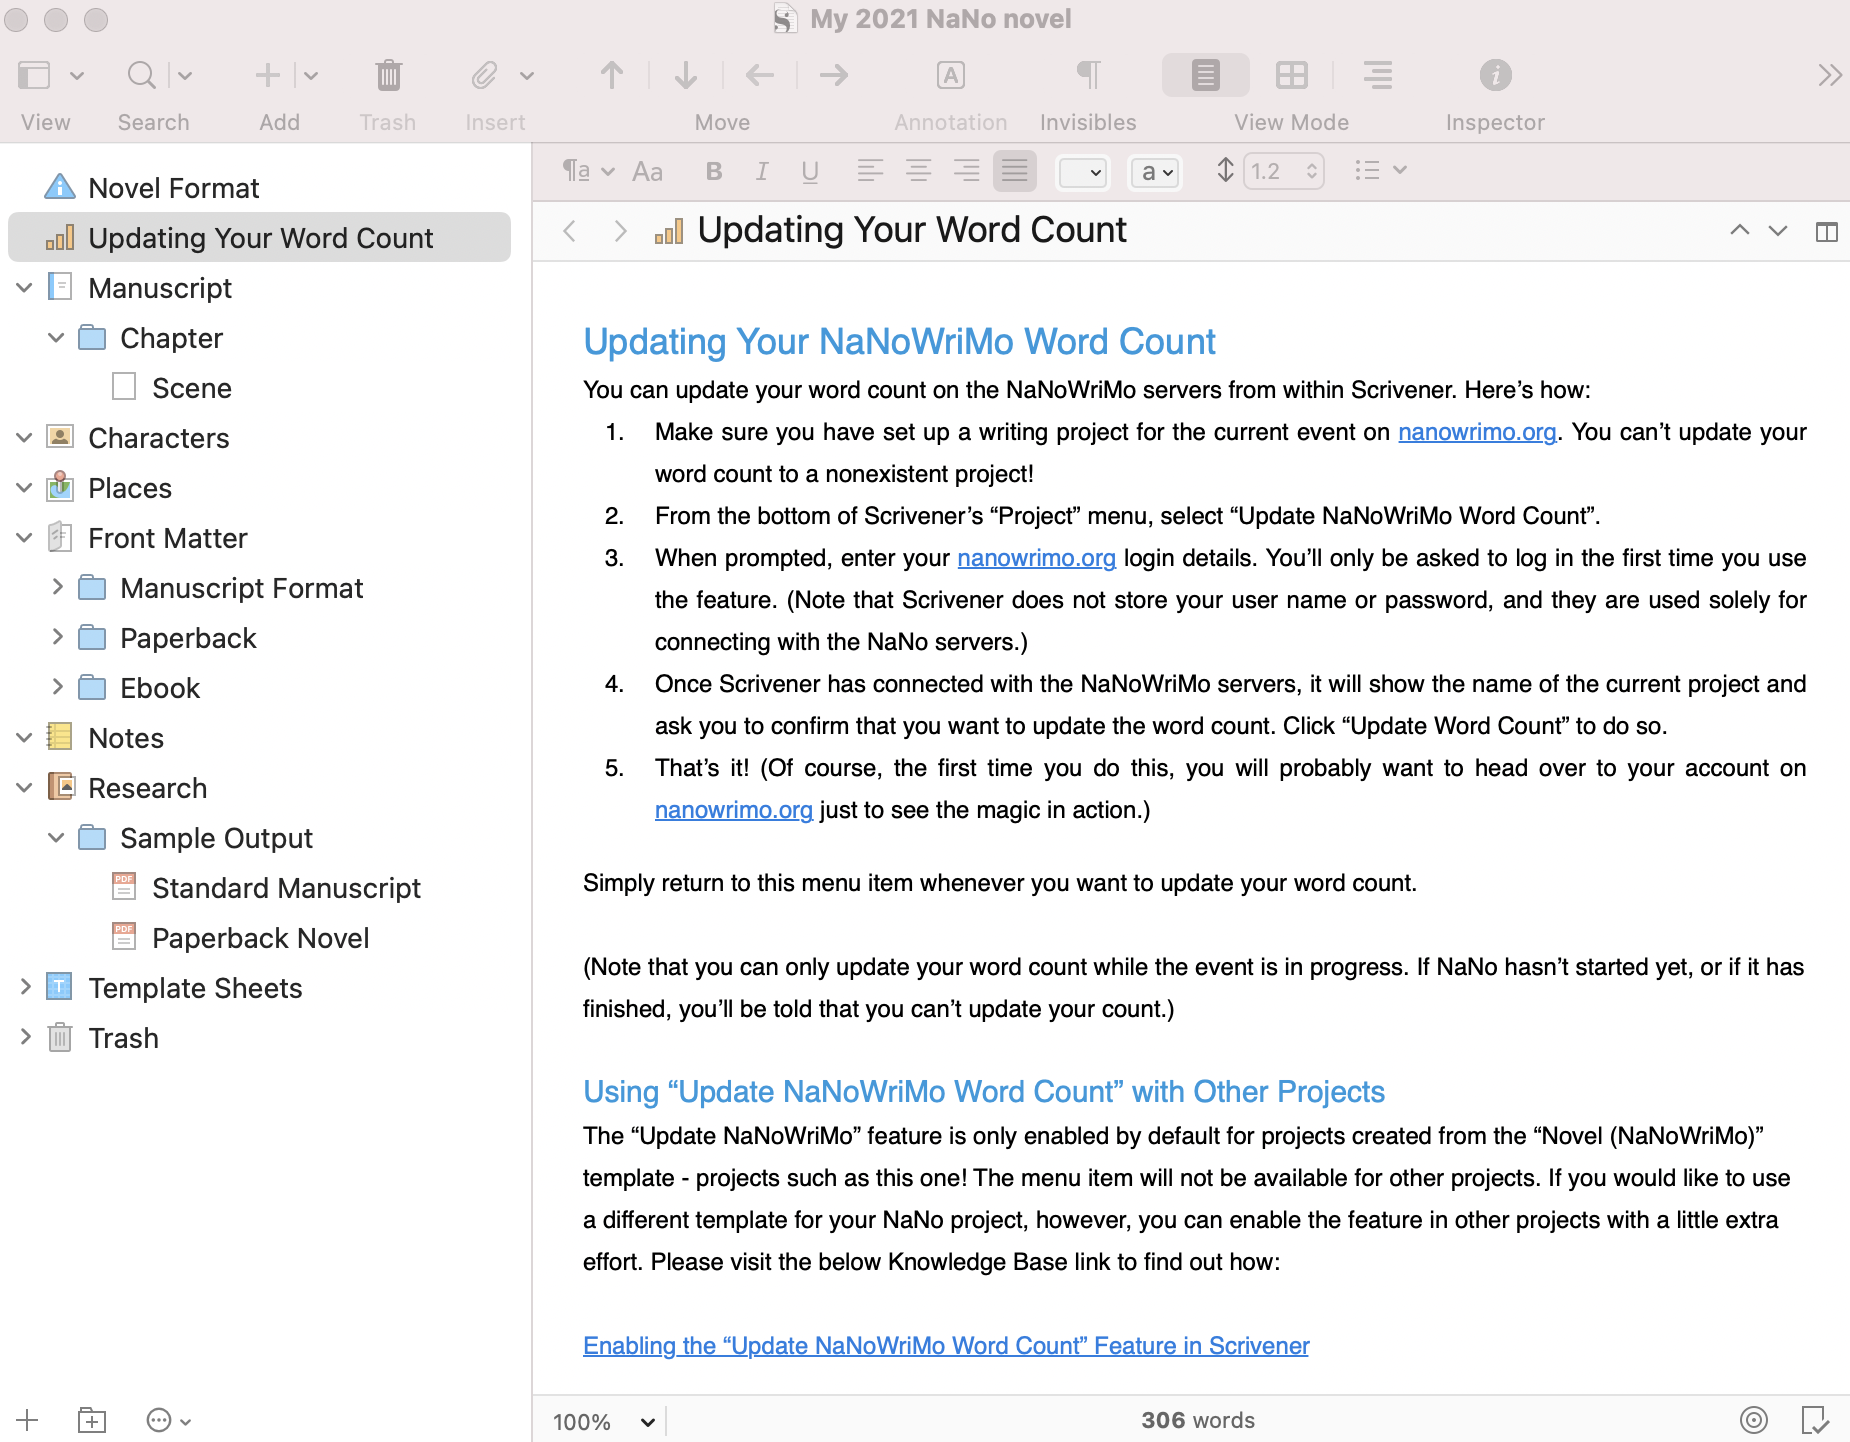The image size is (1850, 1442).
Task: Open Search options dropdown arrow
Action: point(185,76)
